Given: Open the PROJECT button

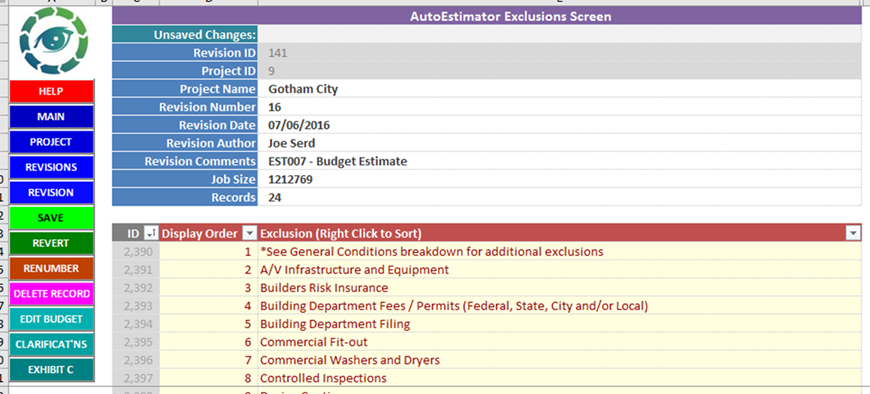Looking at the screenshot, I should click(x=51, y=142).
